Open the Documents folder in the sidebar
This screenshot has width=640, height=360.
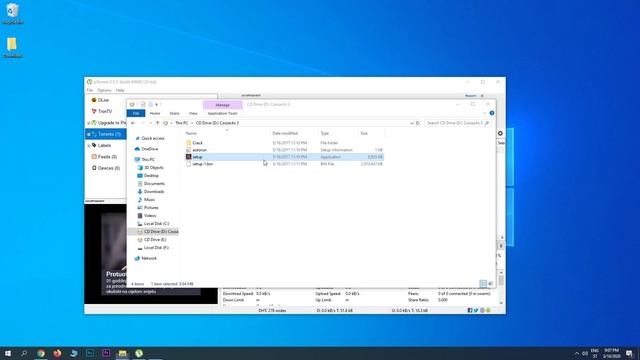tap(154, 184)
